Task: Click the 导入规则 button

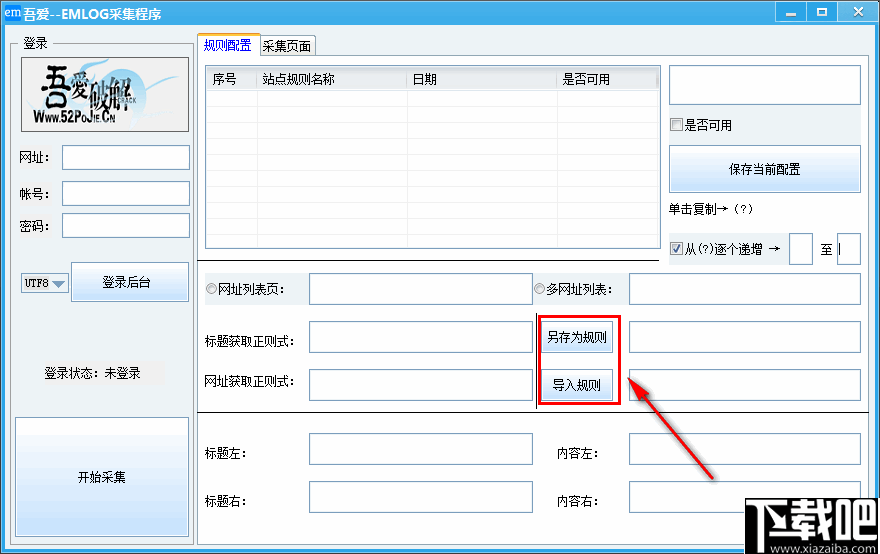Action: click(577, 385)
